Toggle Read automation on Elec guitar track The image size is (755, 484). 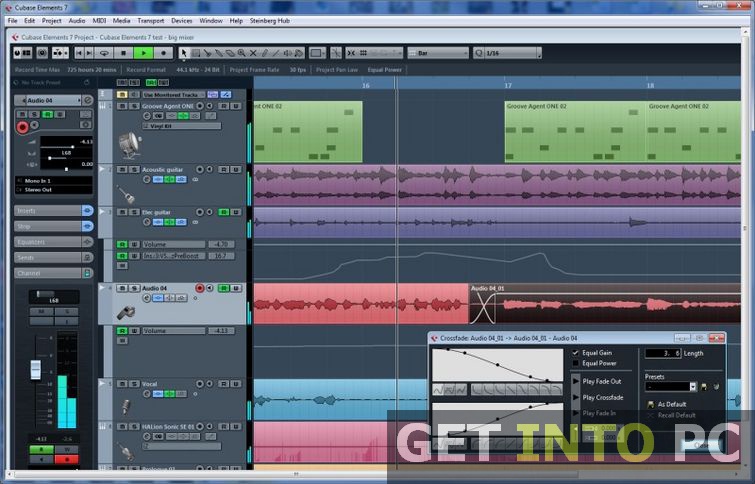pyautogui.click(x=224, y=212)
